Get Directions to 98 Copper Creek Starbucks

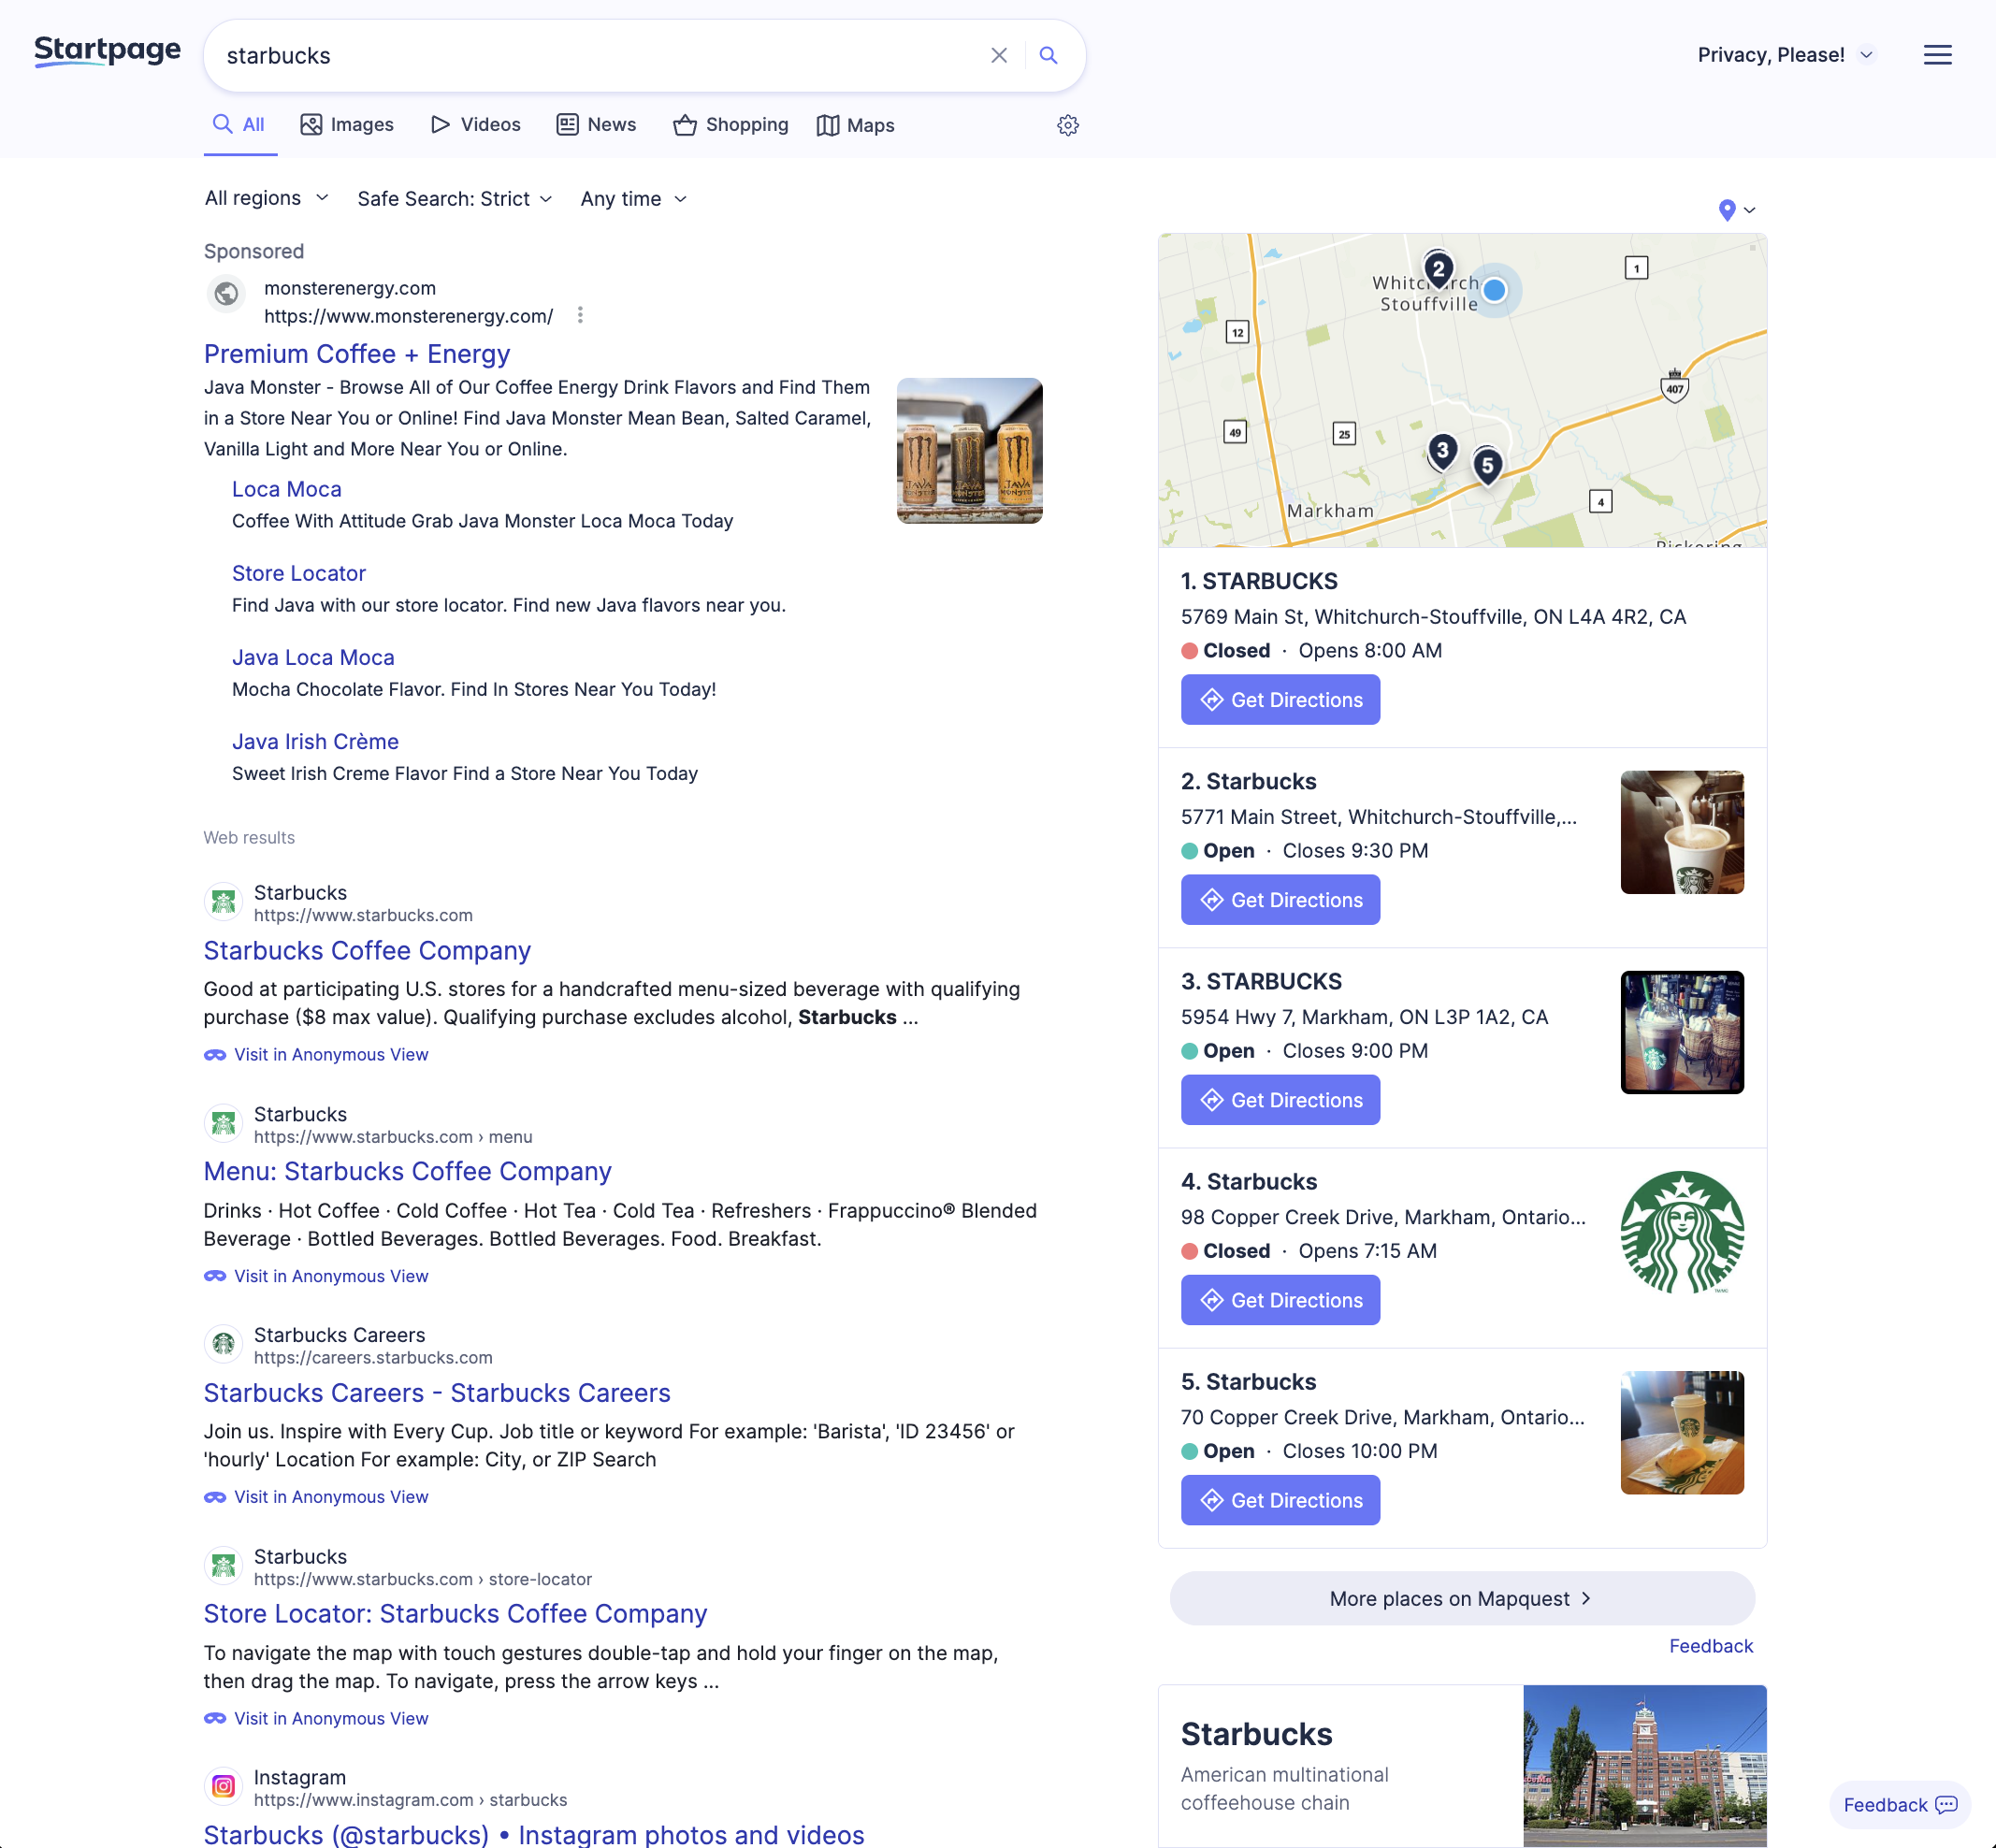pos(1280,1300)
